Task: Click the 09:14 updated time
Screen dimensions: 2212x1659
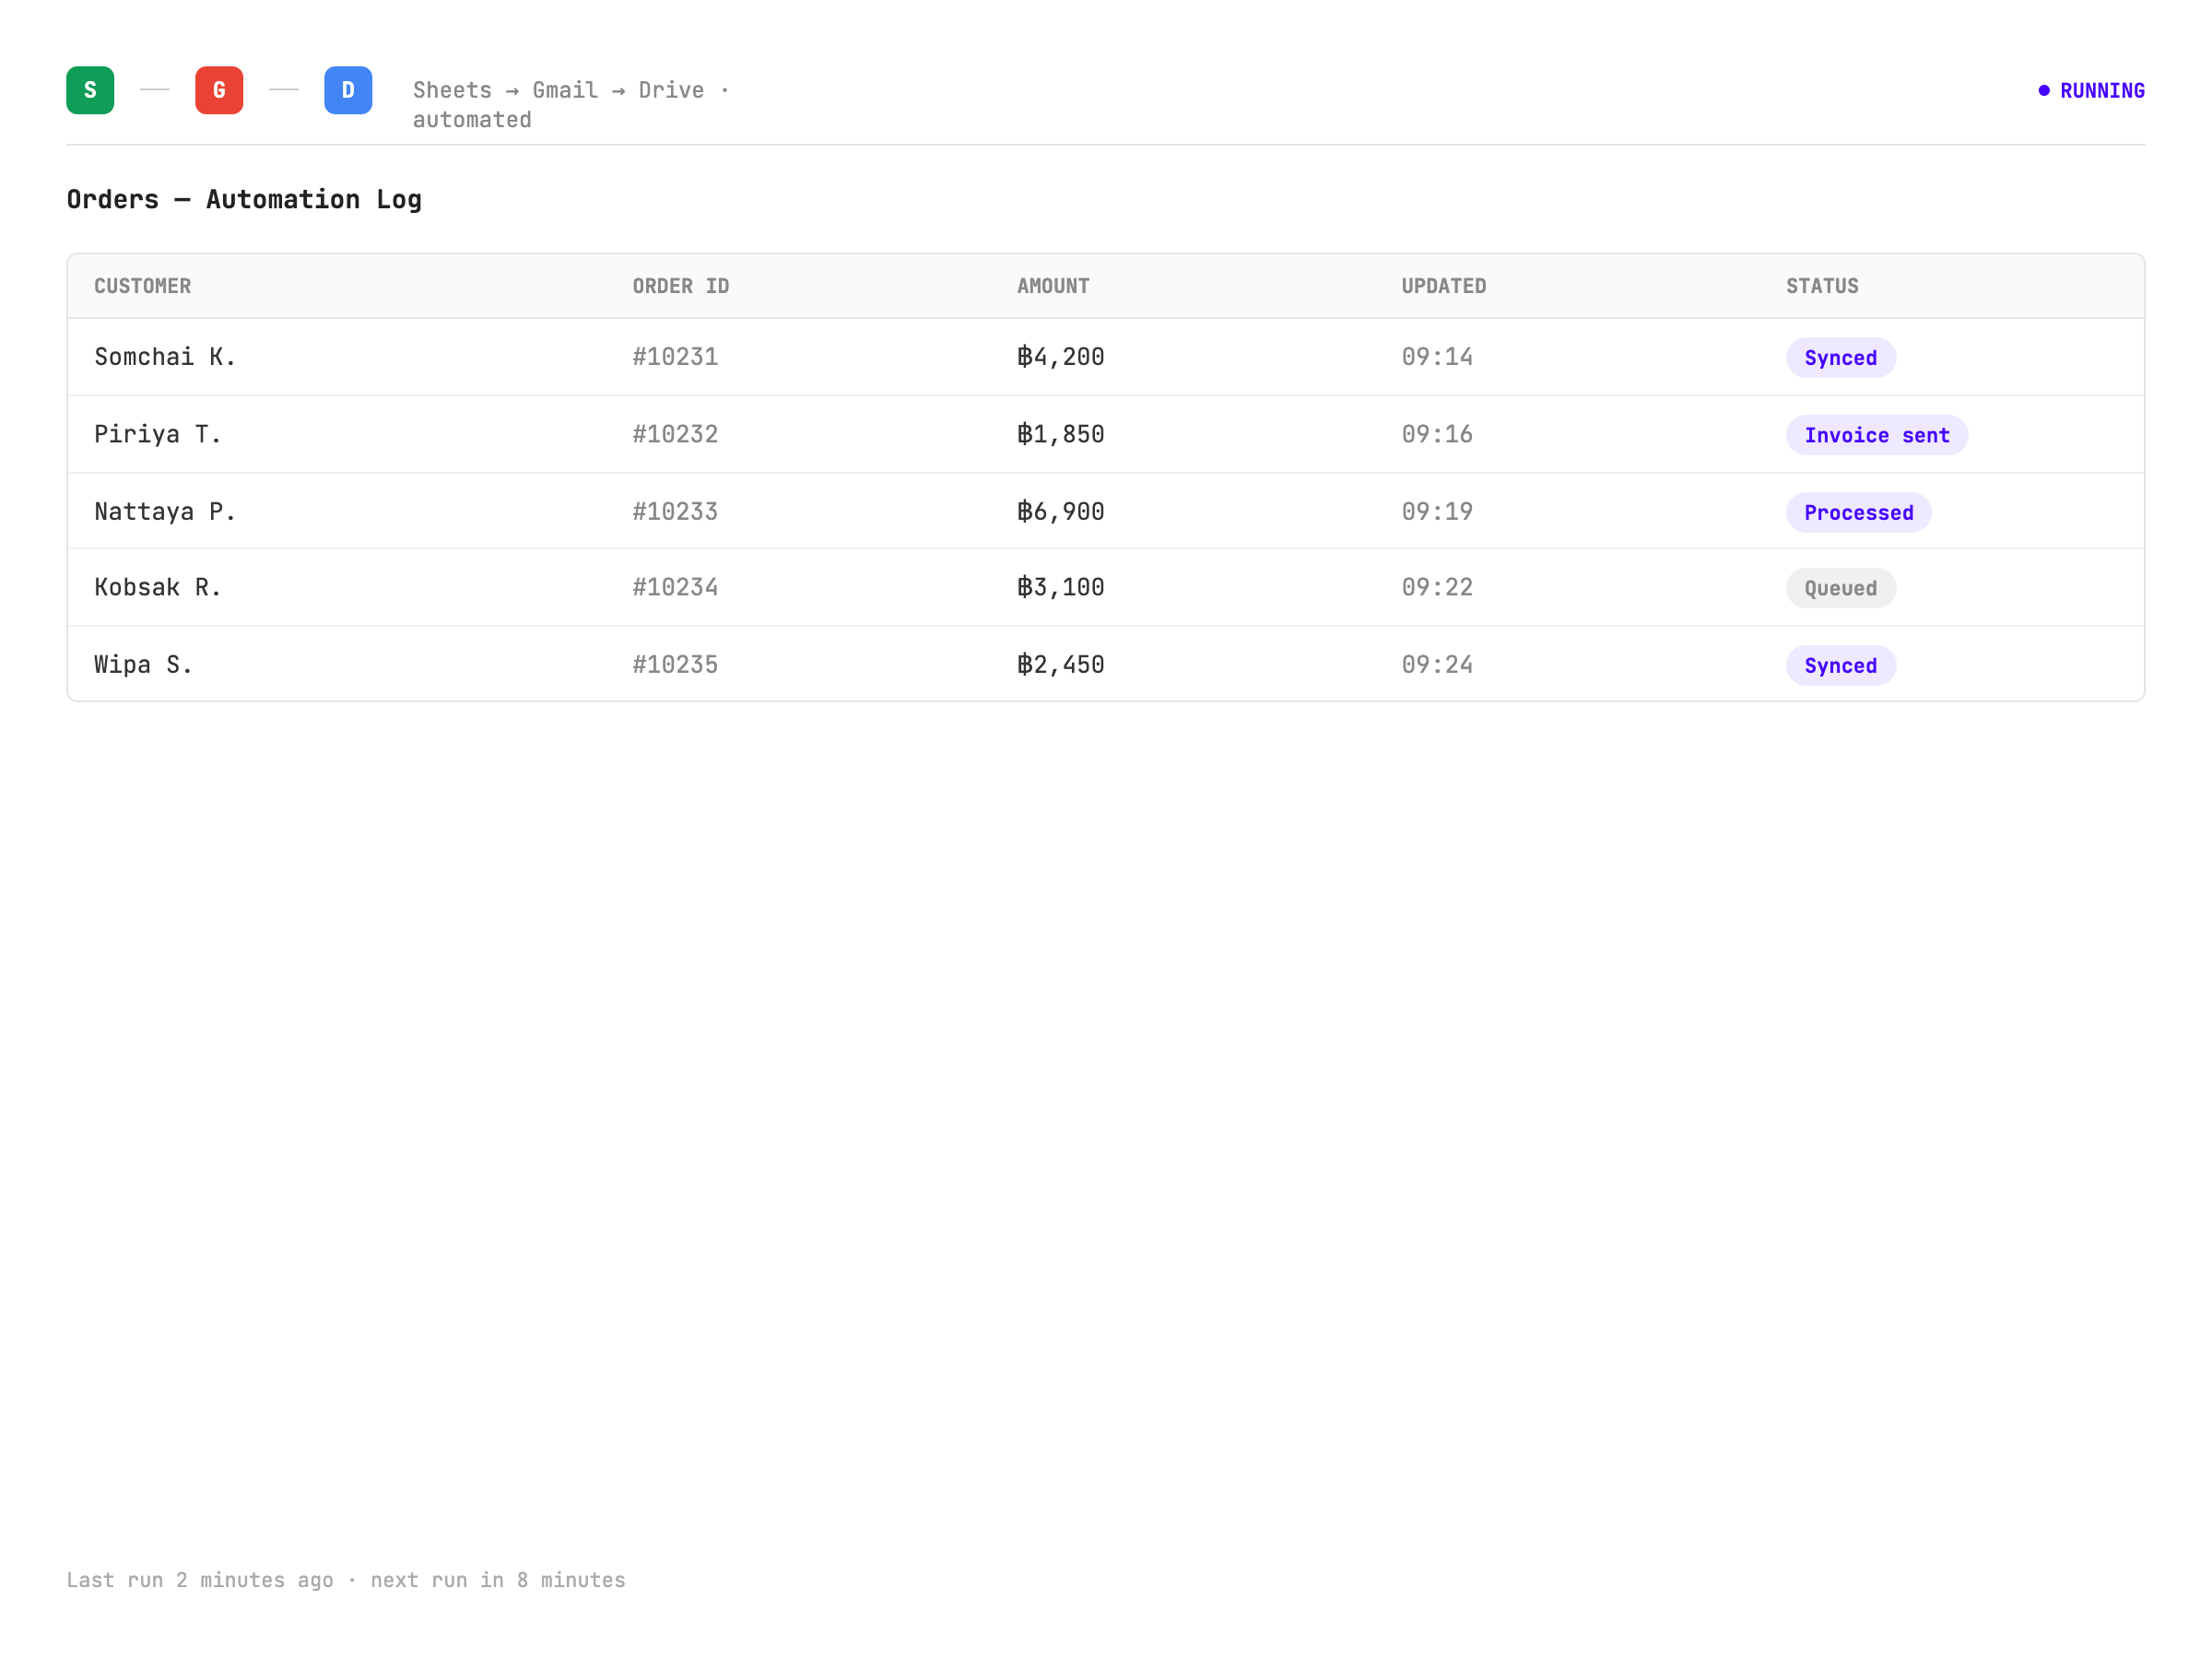Action: 1437,357
